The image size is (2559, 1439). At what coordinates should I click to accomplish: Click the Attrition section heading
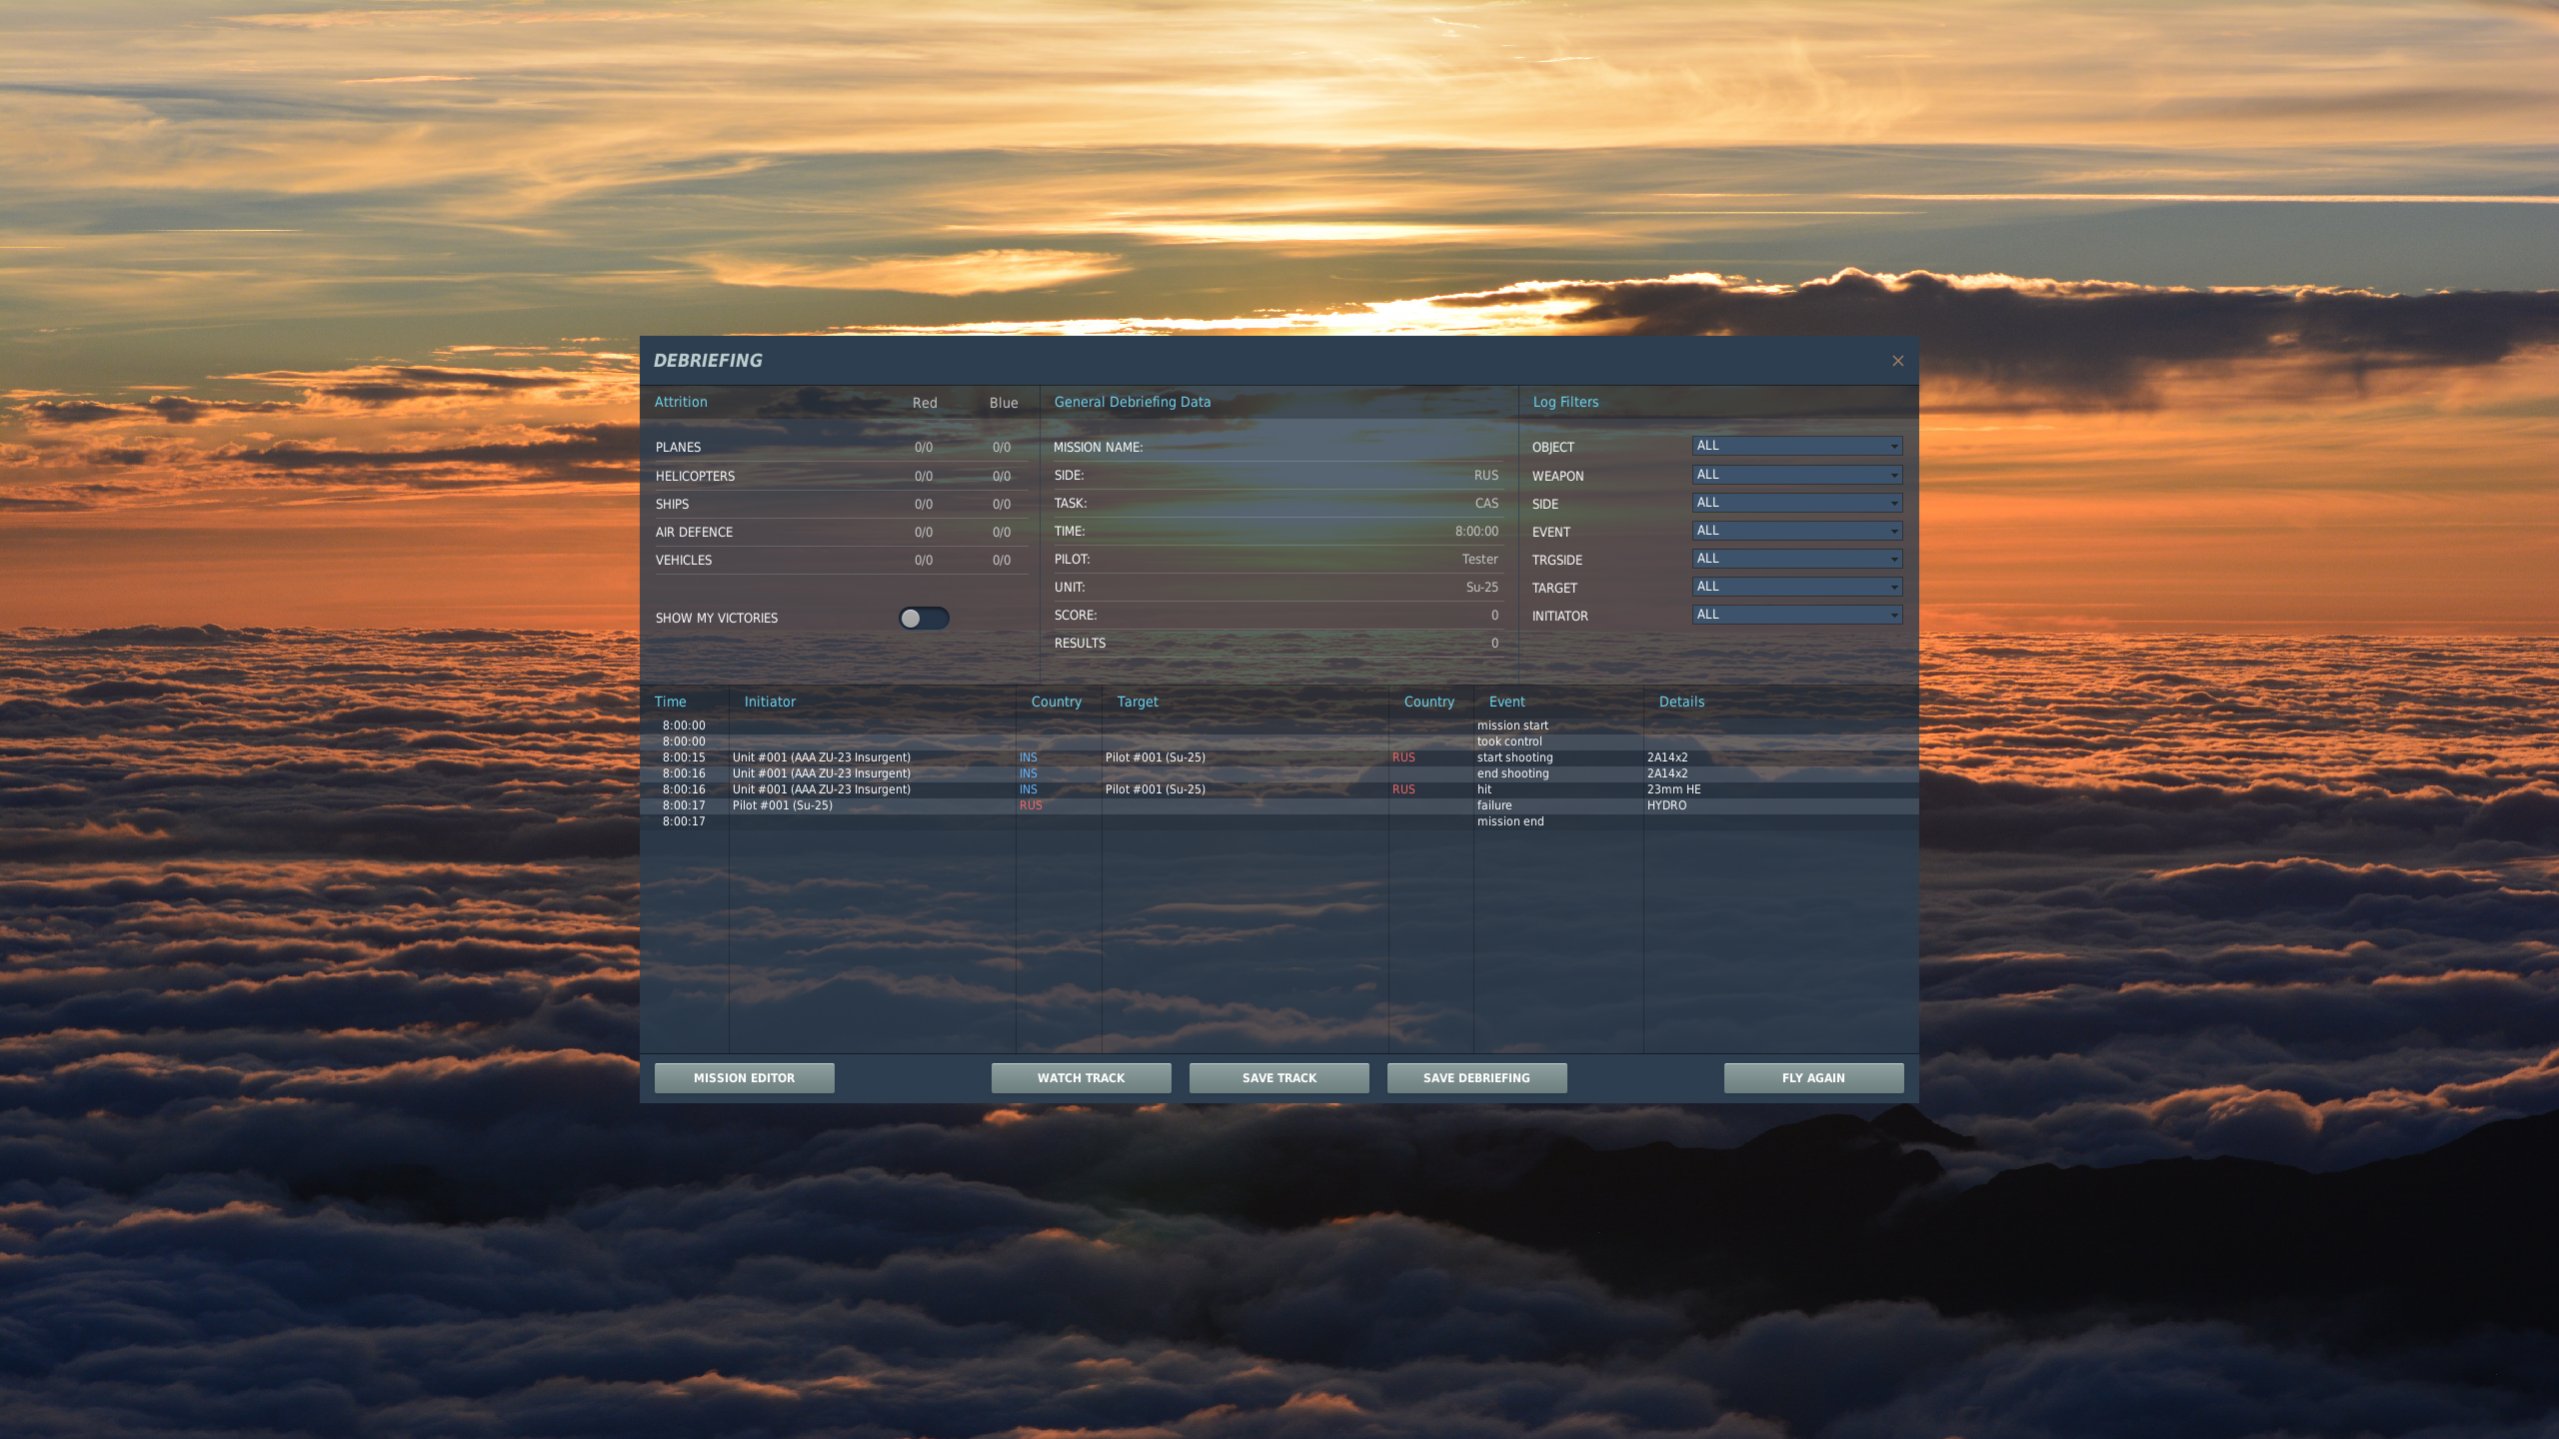680,402
